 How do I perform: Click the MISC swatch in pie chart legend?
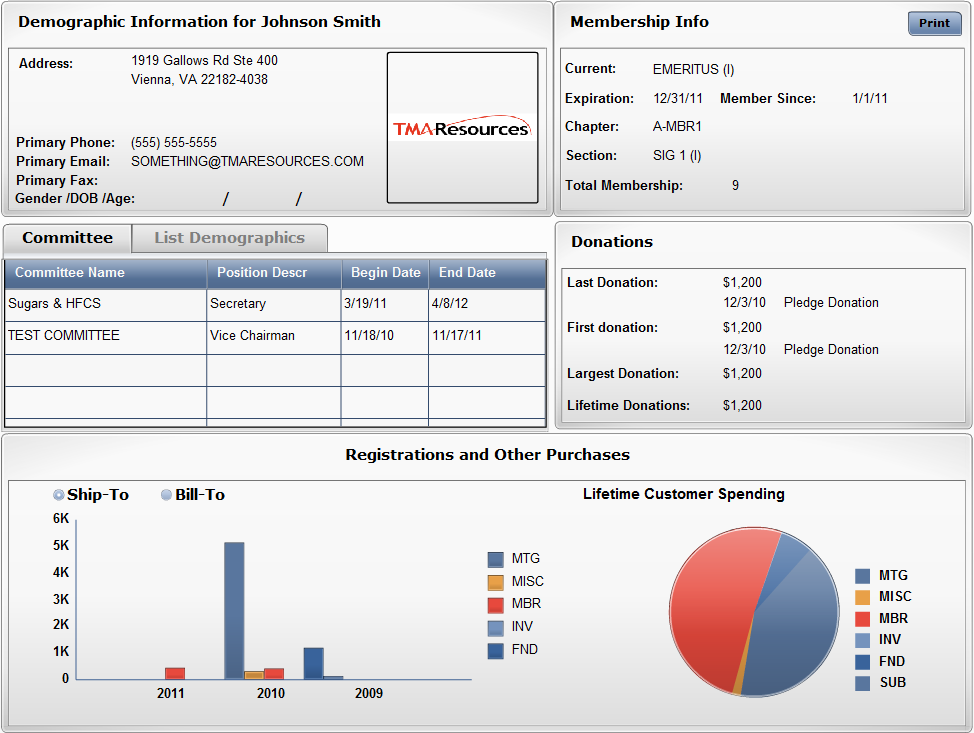[862, 597]
